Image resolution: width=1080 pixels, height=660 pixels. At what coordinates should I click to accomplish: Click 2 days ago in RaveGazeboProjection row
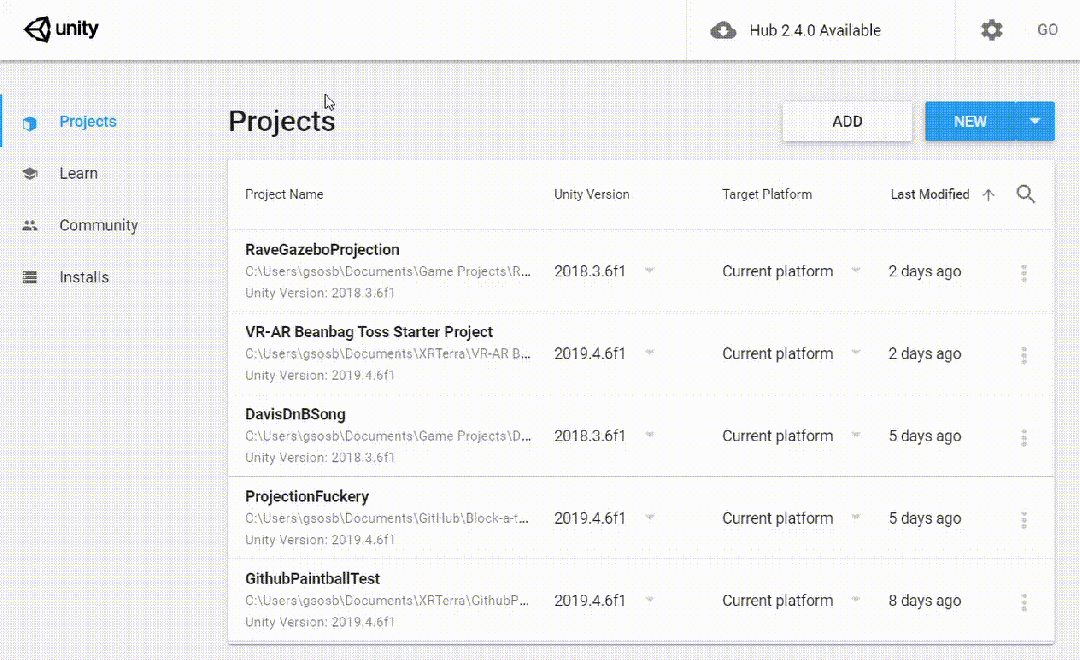tap(924, 271)
